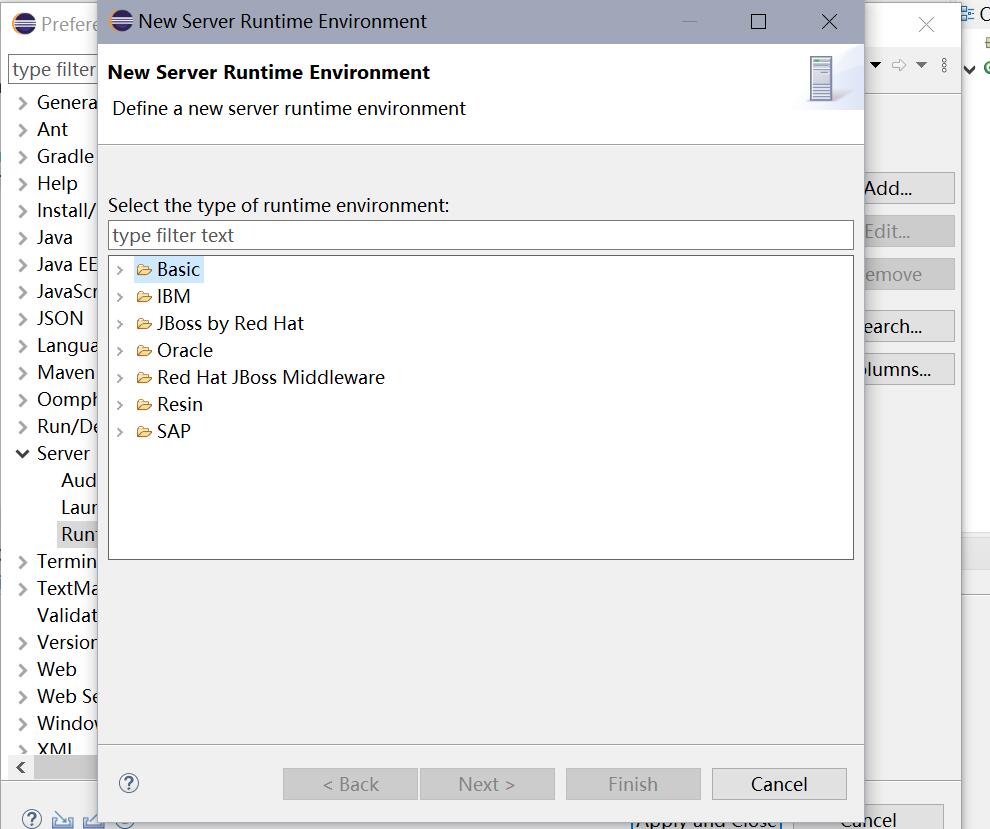Expand the Basic runtime category
990x829 pixels.
120,269
